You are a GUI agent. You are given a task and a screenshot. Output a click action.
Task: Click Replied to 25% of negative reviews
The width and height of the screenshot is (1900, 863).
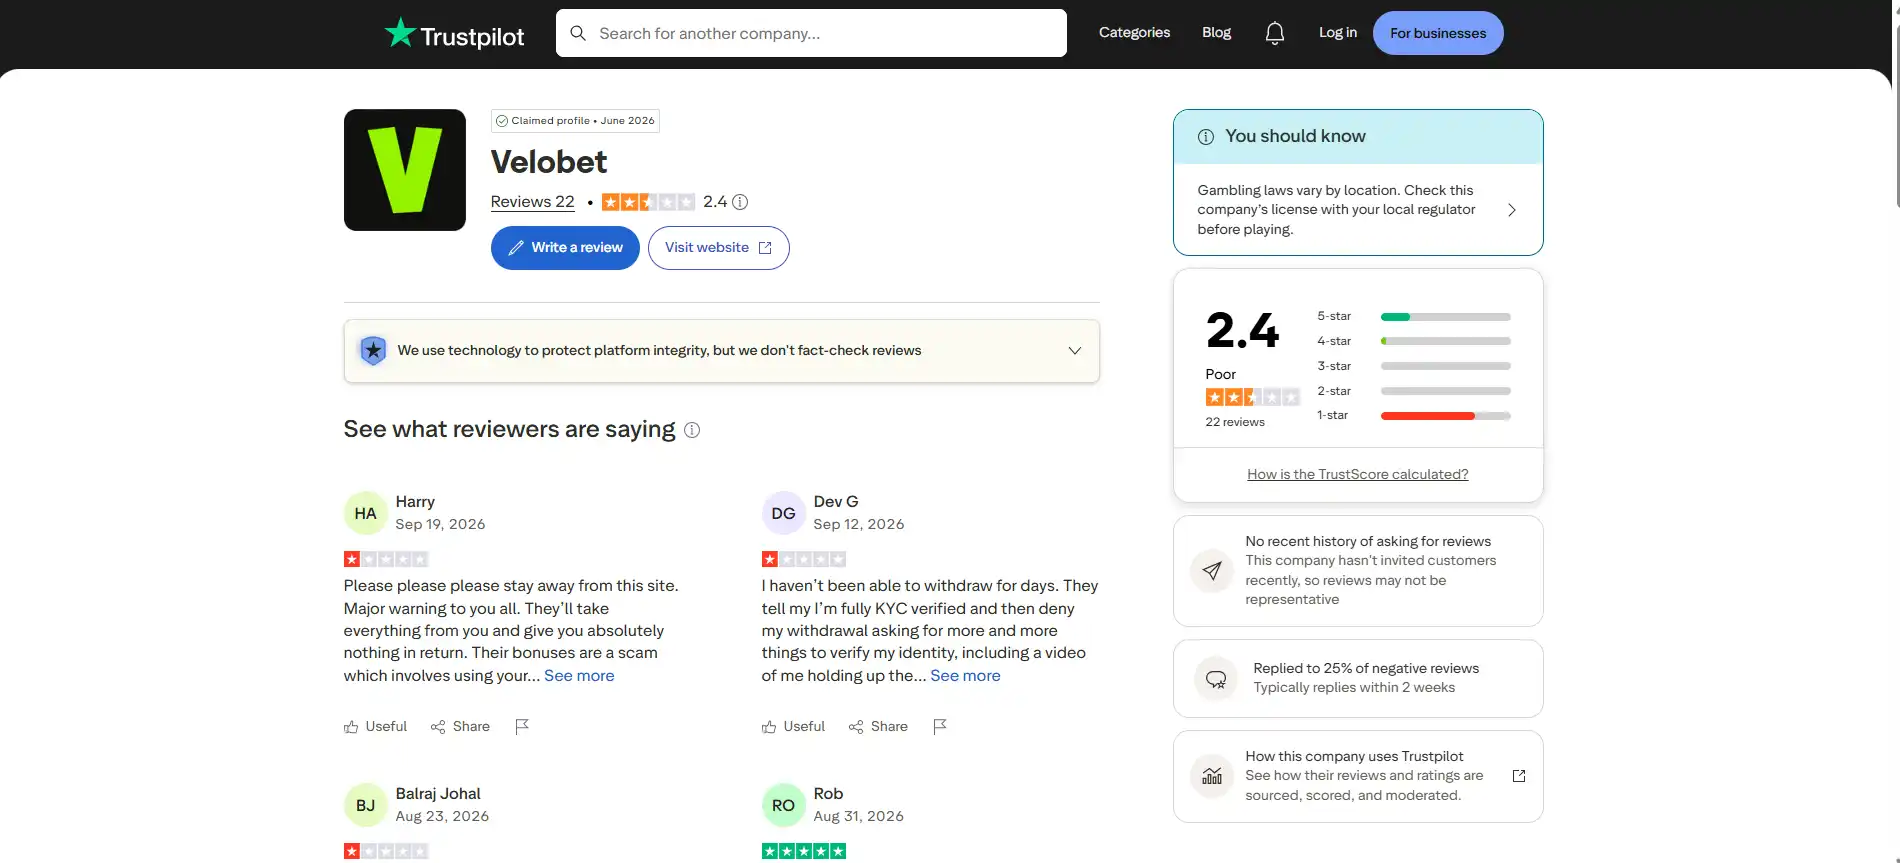tap(1358, 679)
